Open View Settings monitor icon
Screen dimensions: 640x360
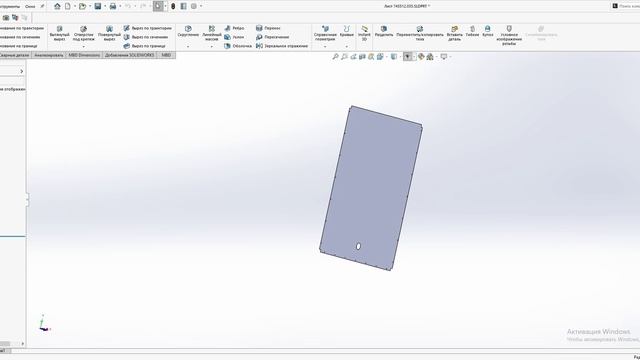pos(444,57)
